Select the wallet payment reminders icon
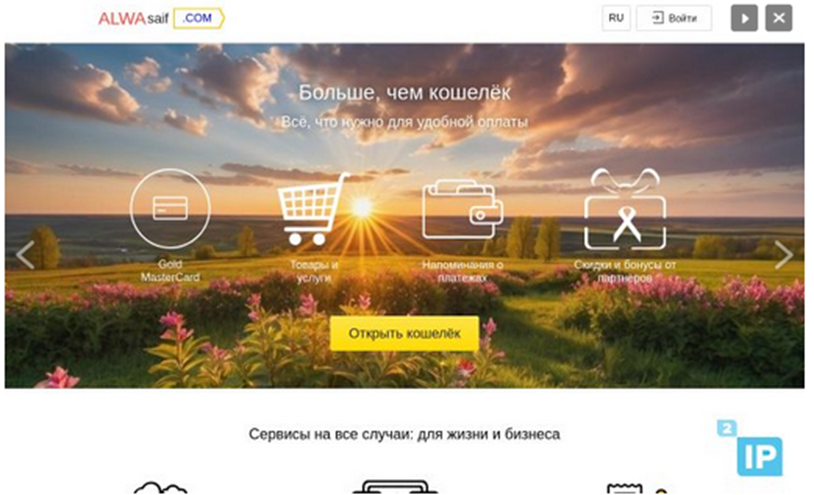Viewport: 814px width, 495px height. click(x=463, y=209)
